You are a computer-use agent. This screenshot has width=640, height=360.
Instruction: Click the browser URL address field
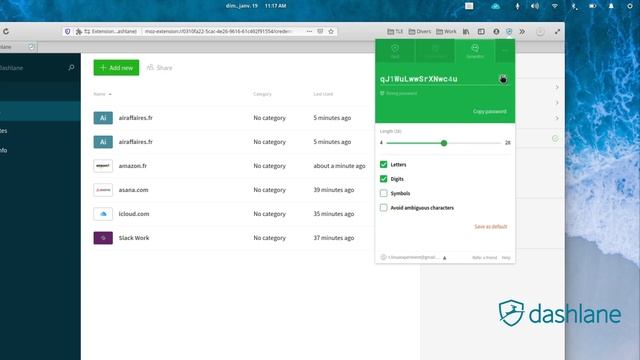click(x=218, y=31)
